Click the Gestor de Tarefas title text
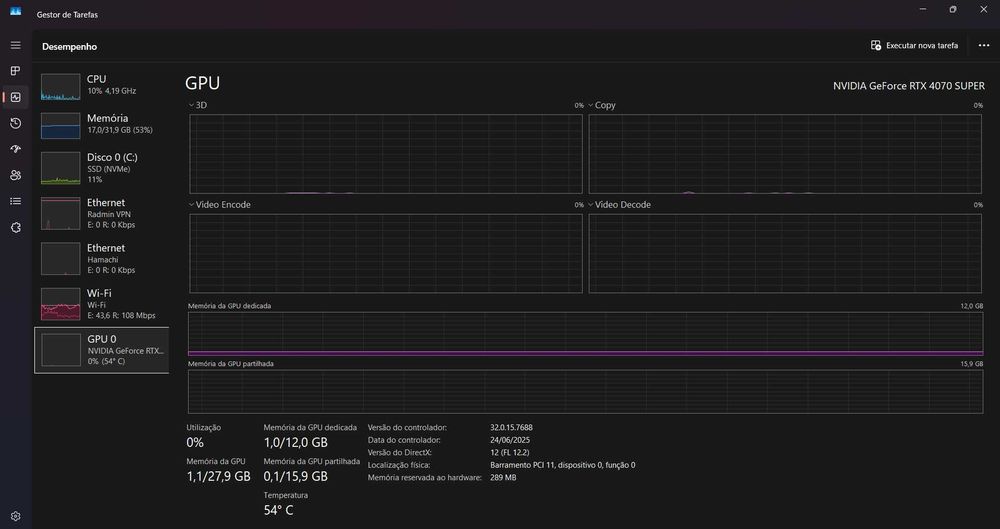Viewport: 1000px width, 529px height. point(67,15)
